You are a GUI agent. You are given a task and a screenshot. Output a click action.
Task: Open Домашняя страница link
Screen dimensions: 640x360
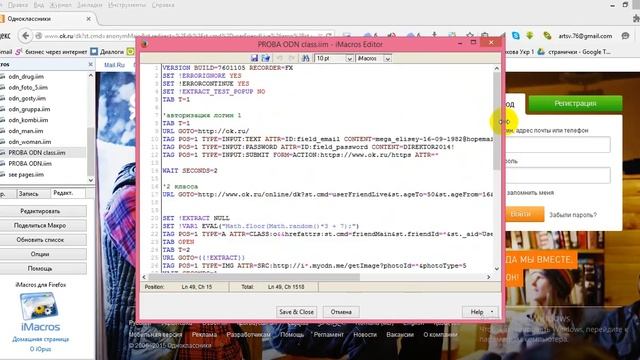point(40,339)
